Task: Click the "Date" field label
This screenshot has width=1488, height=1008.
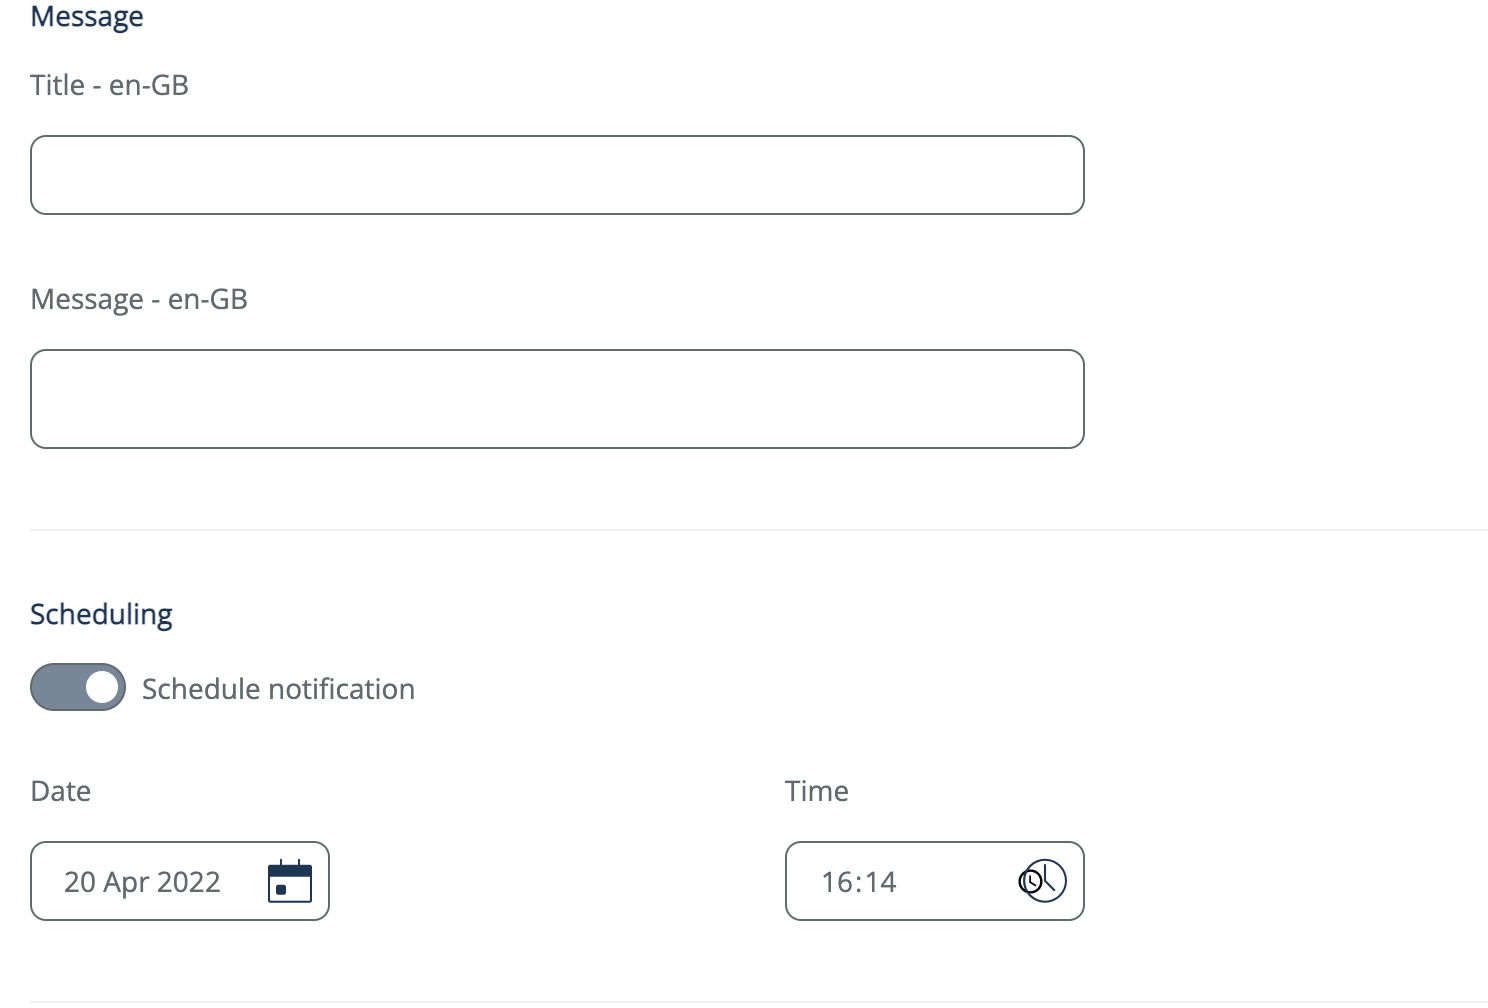Action: 61,791
